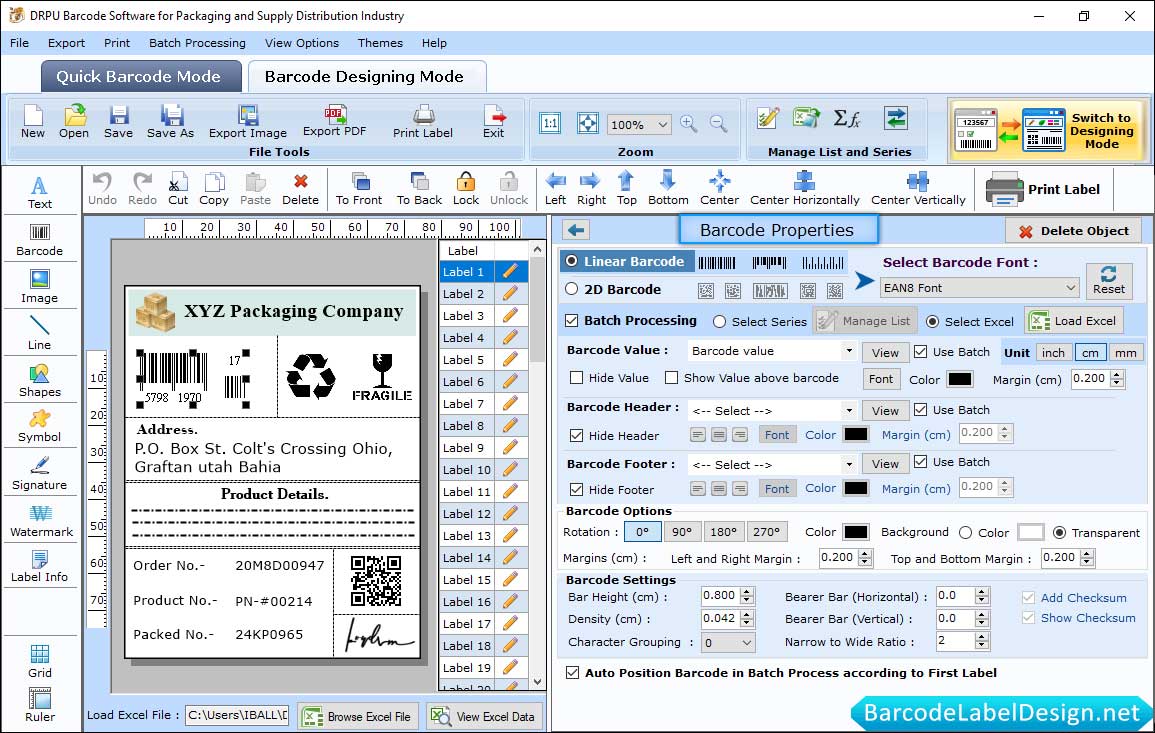Expand the Barcode Value dropdown

[849, 351]
